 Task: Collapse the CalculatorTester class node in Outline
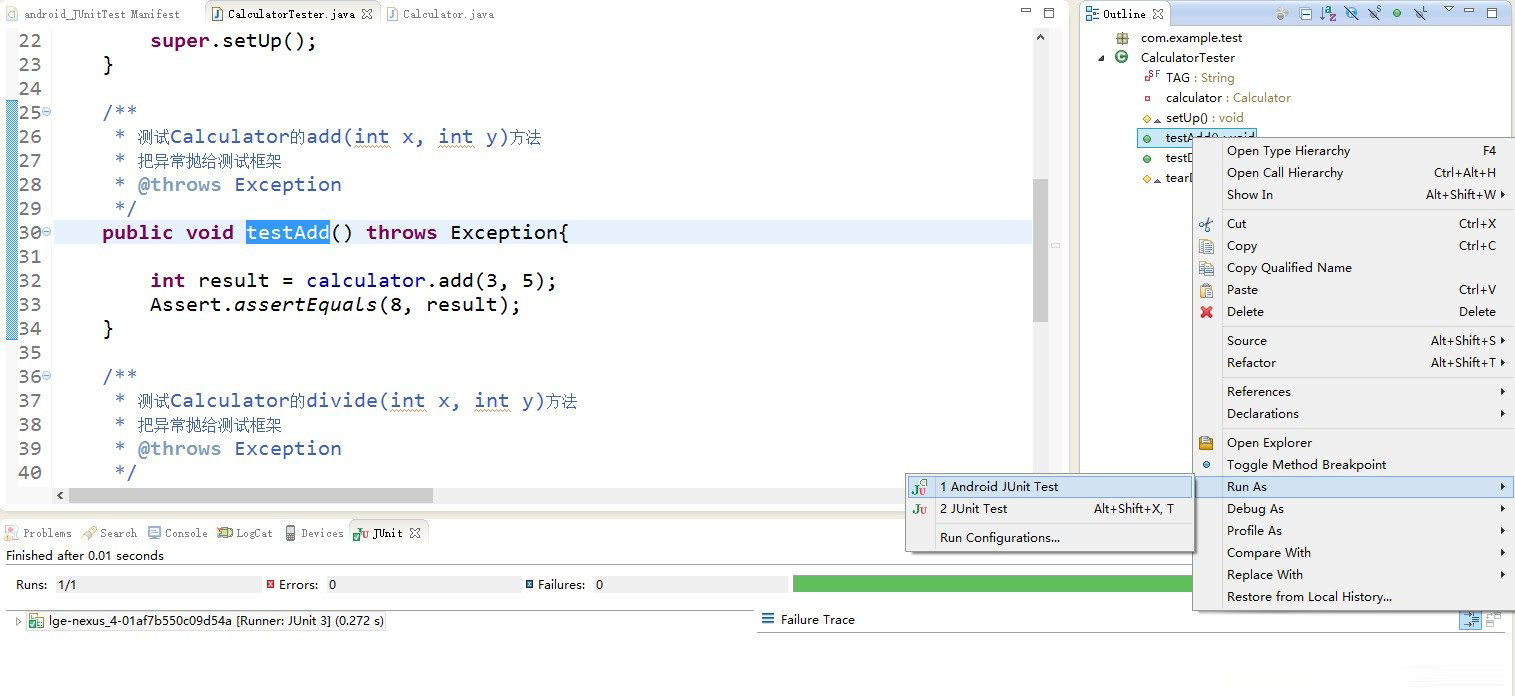click(1102, 58)
